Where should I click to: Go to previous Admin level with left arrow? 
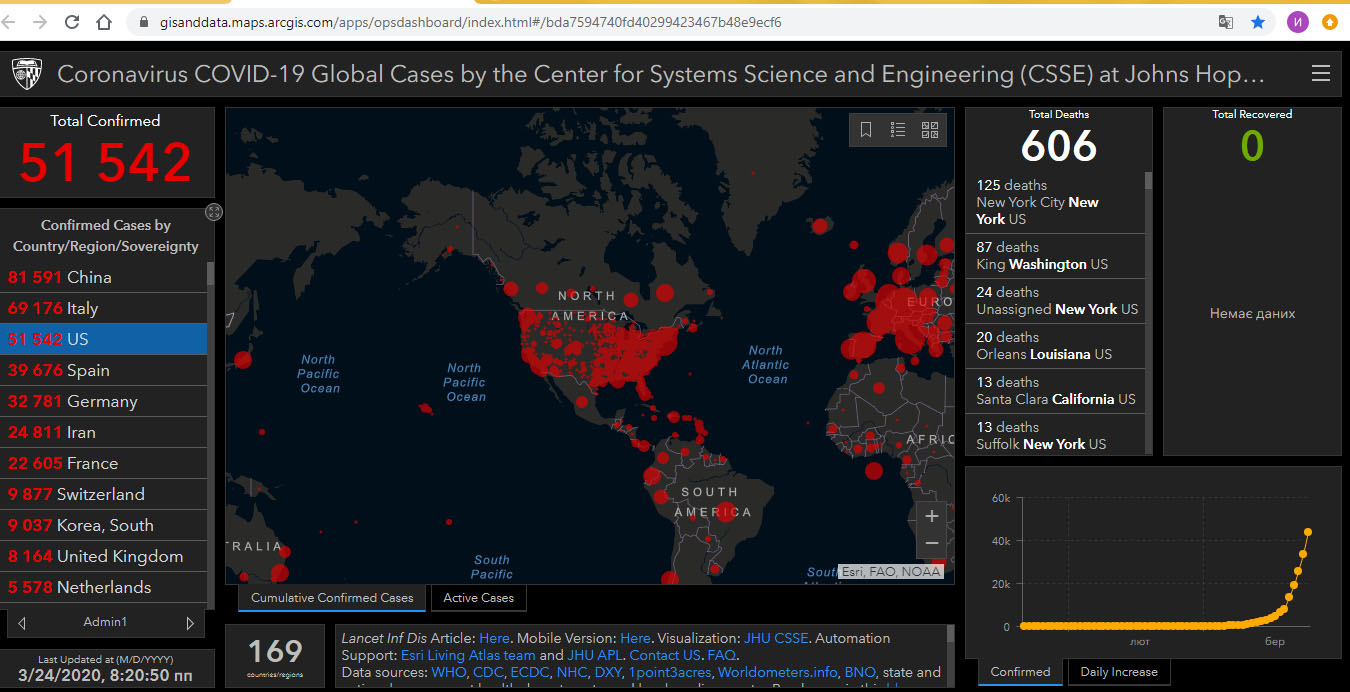click(22, 623)
